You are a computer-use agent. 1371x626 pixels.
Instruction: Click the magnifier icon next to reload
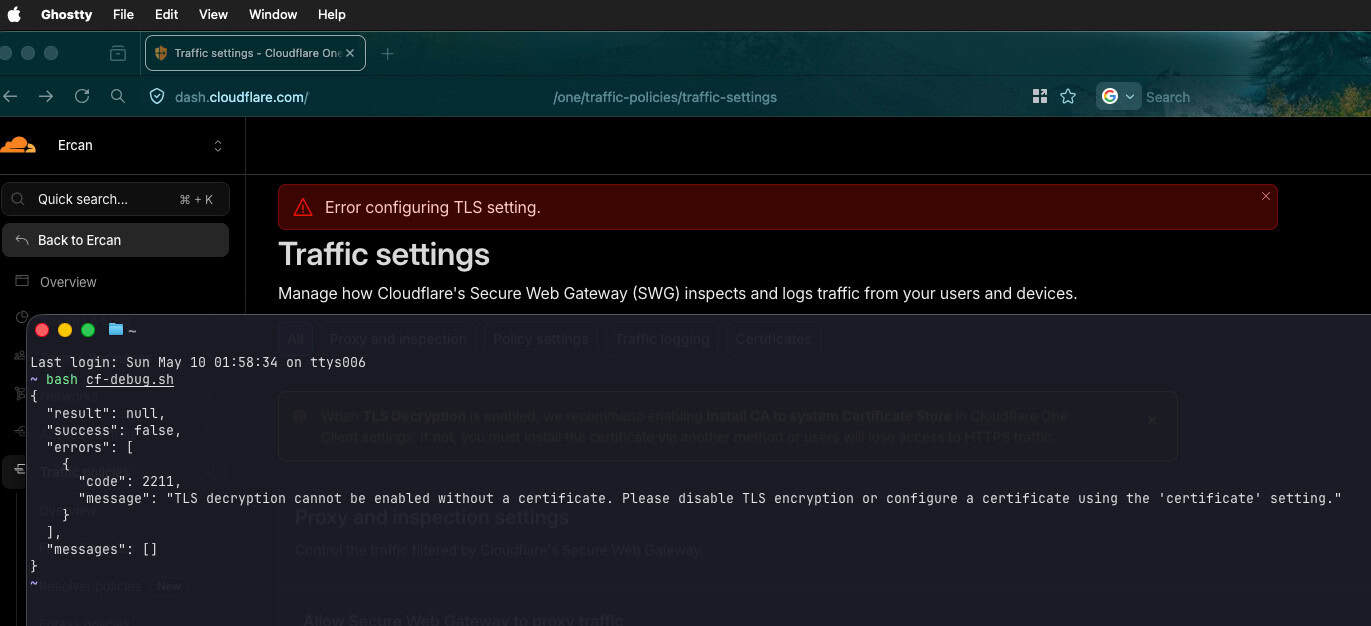(118, 96)
